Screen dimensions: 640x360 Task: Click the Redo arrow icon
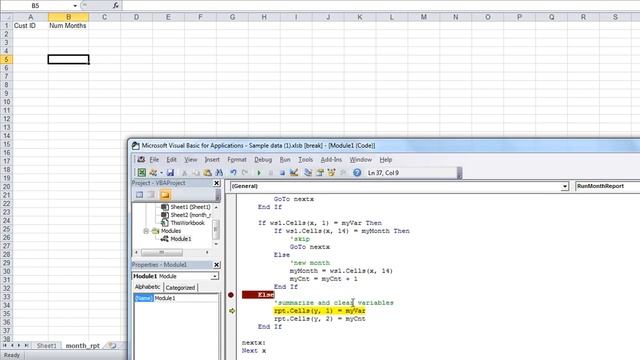coord(245,173)
